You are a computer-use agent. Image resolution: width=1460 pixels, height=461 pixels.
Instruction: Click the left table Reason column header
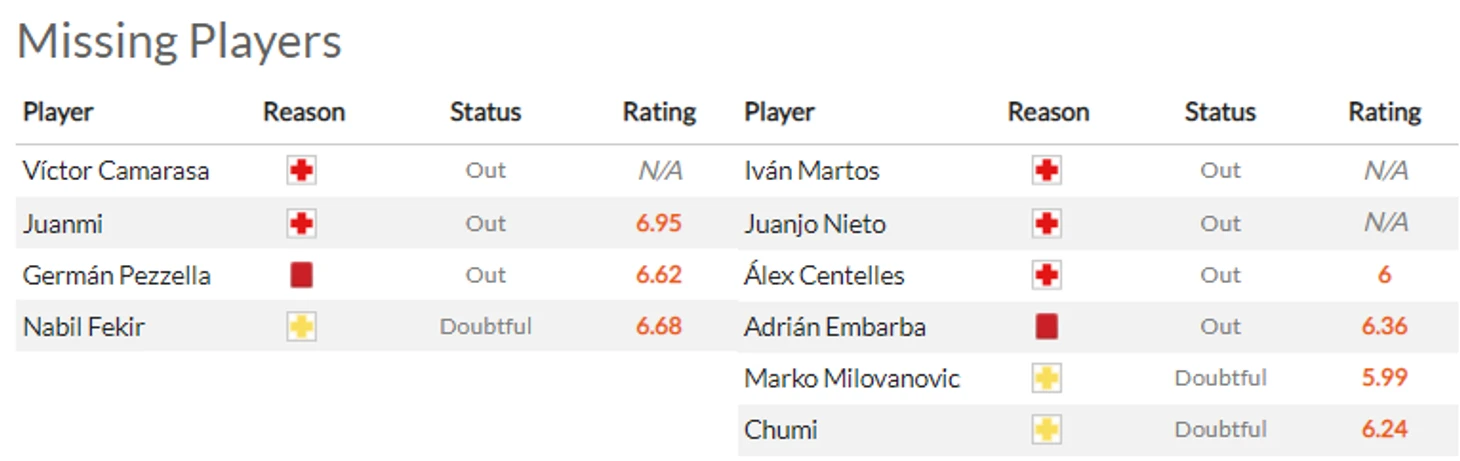(x=304, y=112)
